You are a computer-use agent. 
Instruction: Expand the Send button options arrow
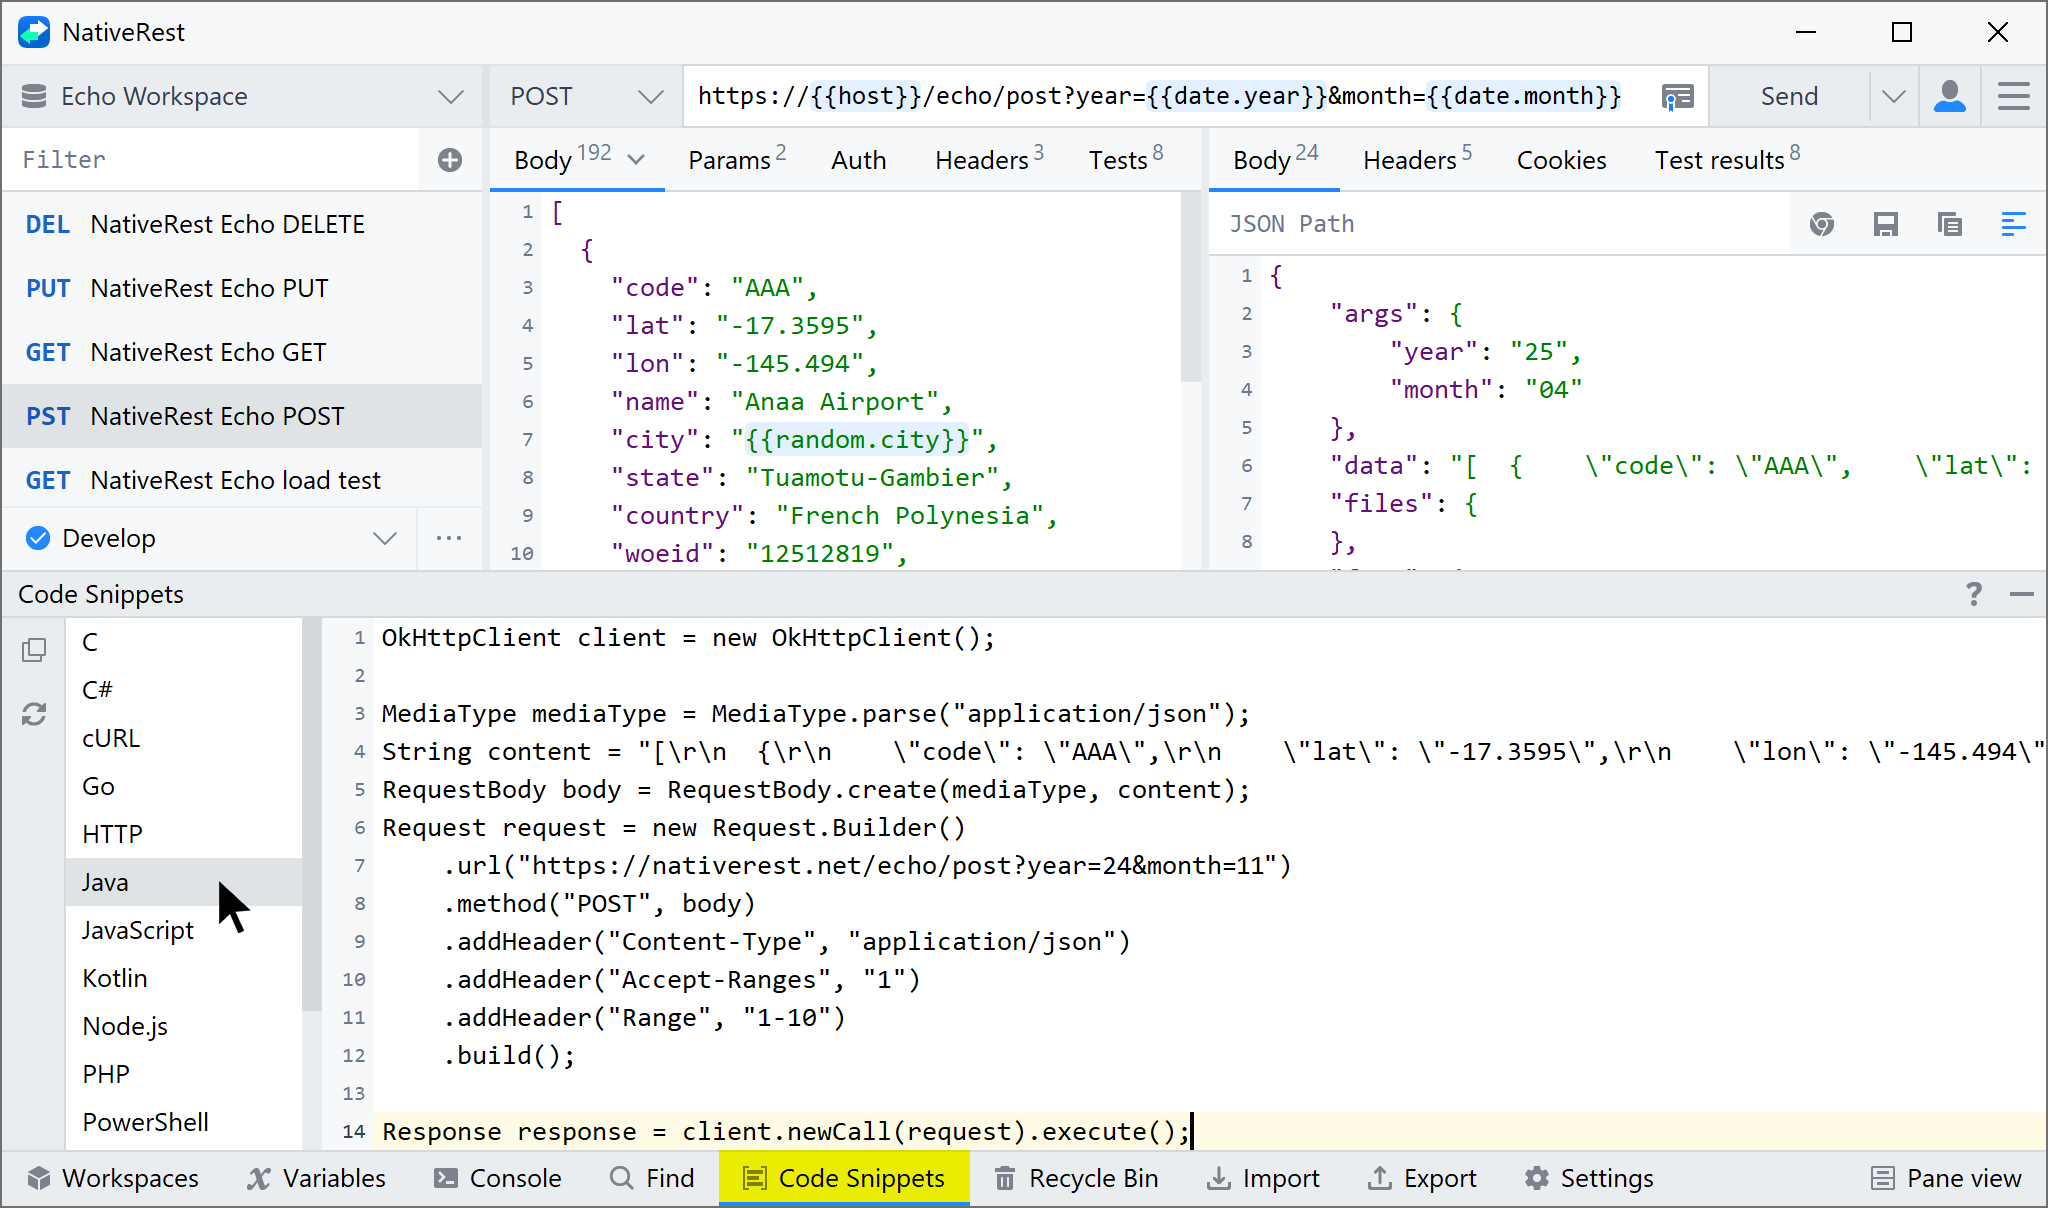pyautogui.click(x=1893, y=96)
